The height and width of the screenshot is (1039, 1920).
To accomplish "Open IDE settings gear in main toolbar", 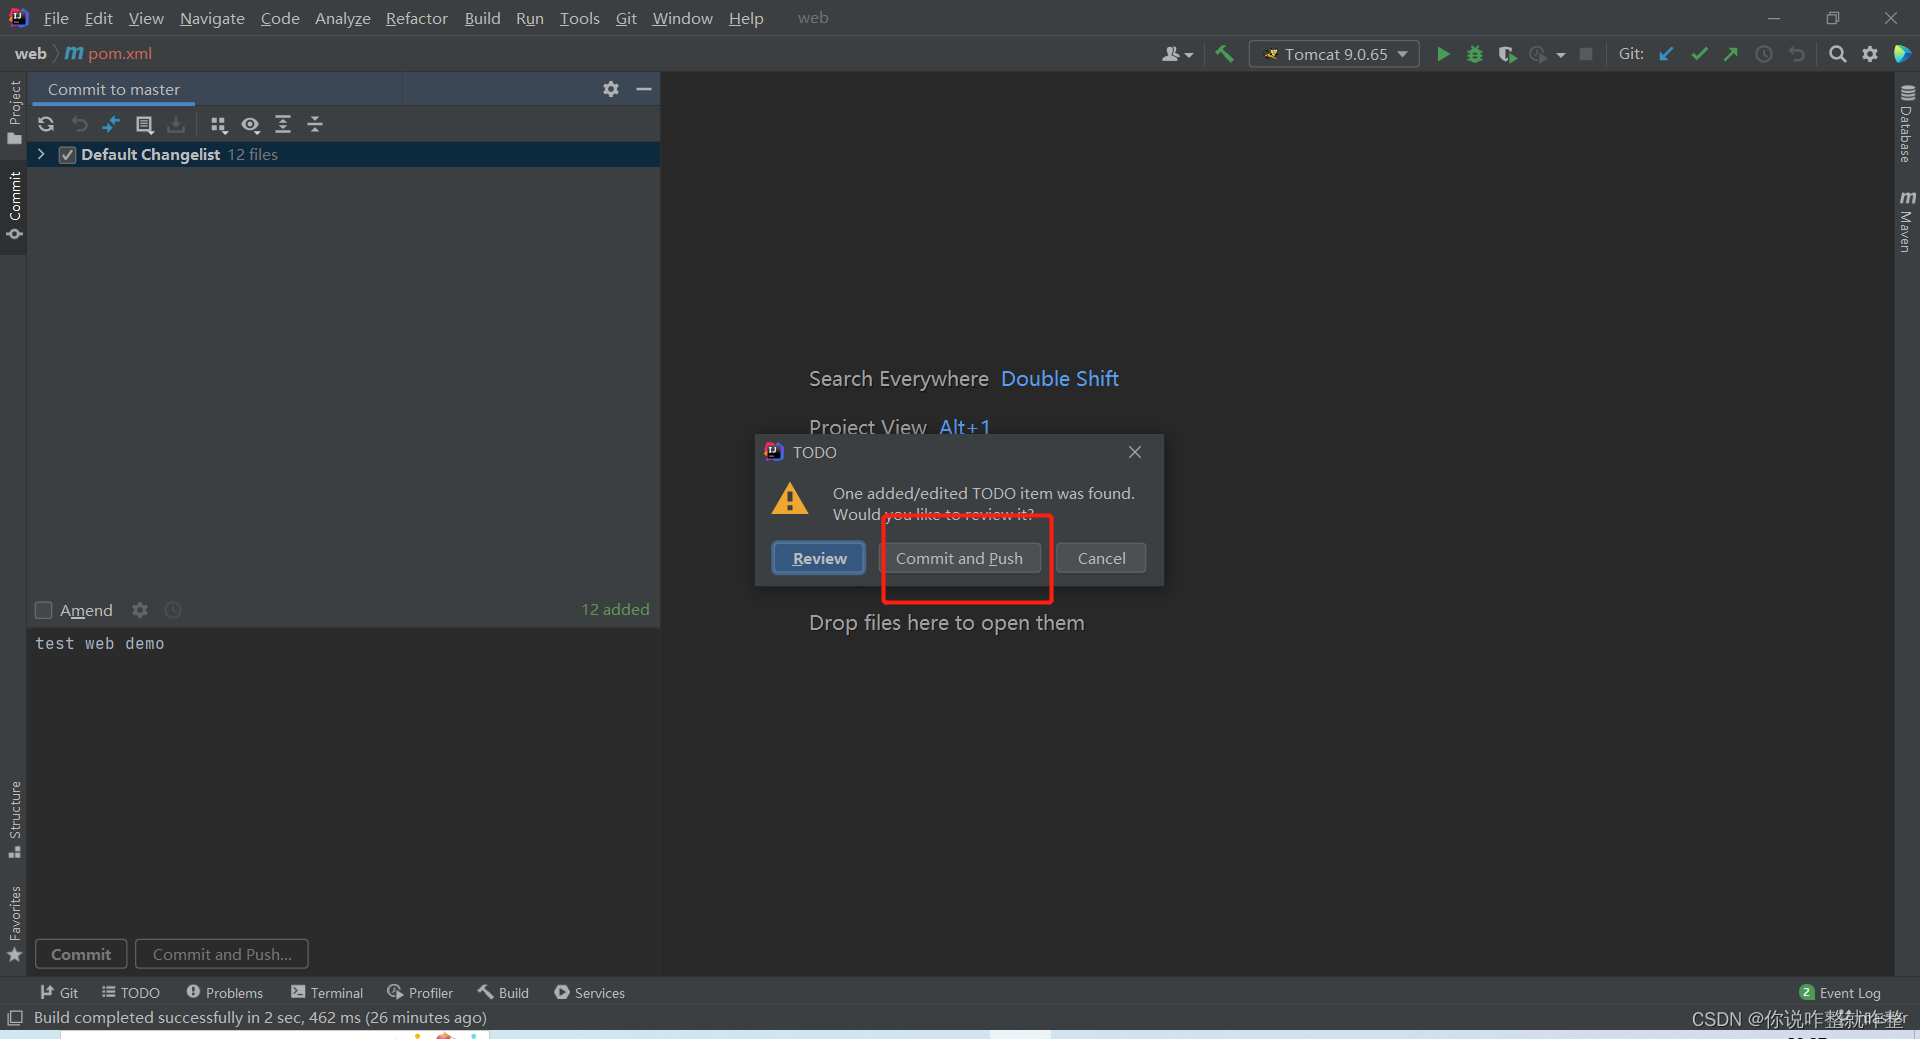I will pos(1870,54).
